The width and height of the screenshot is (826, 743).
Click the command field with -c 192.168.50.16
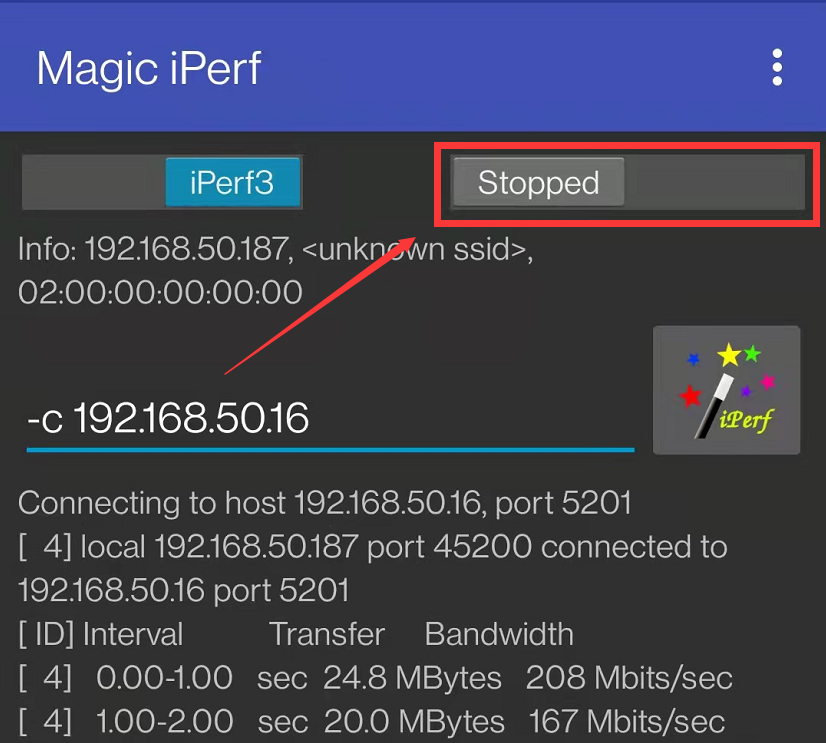pos(330,419)
